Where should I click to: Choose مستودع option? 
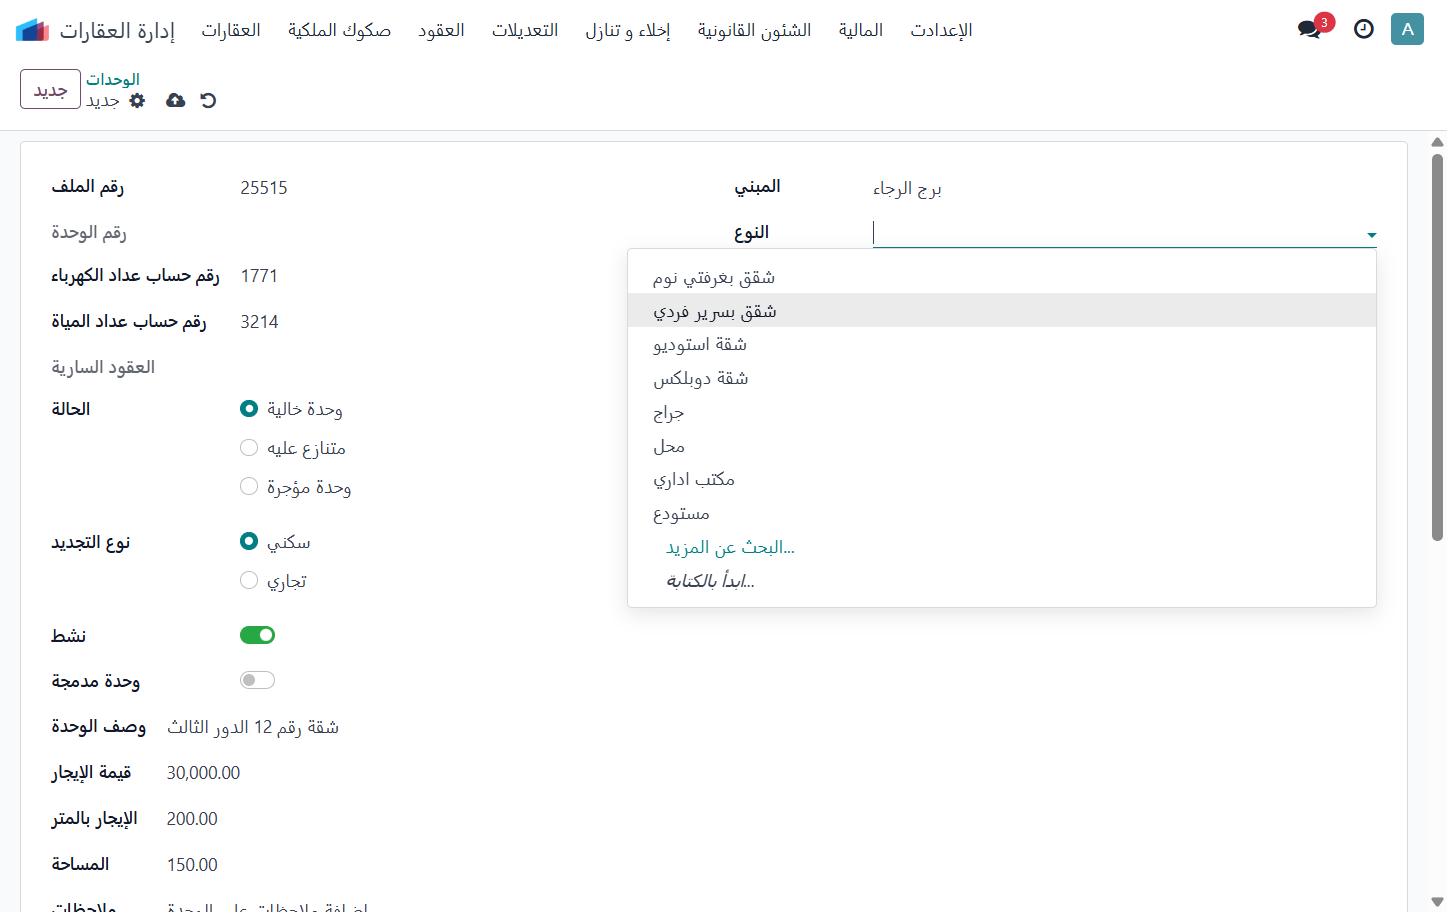(1002, 513)
